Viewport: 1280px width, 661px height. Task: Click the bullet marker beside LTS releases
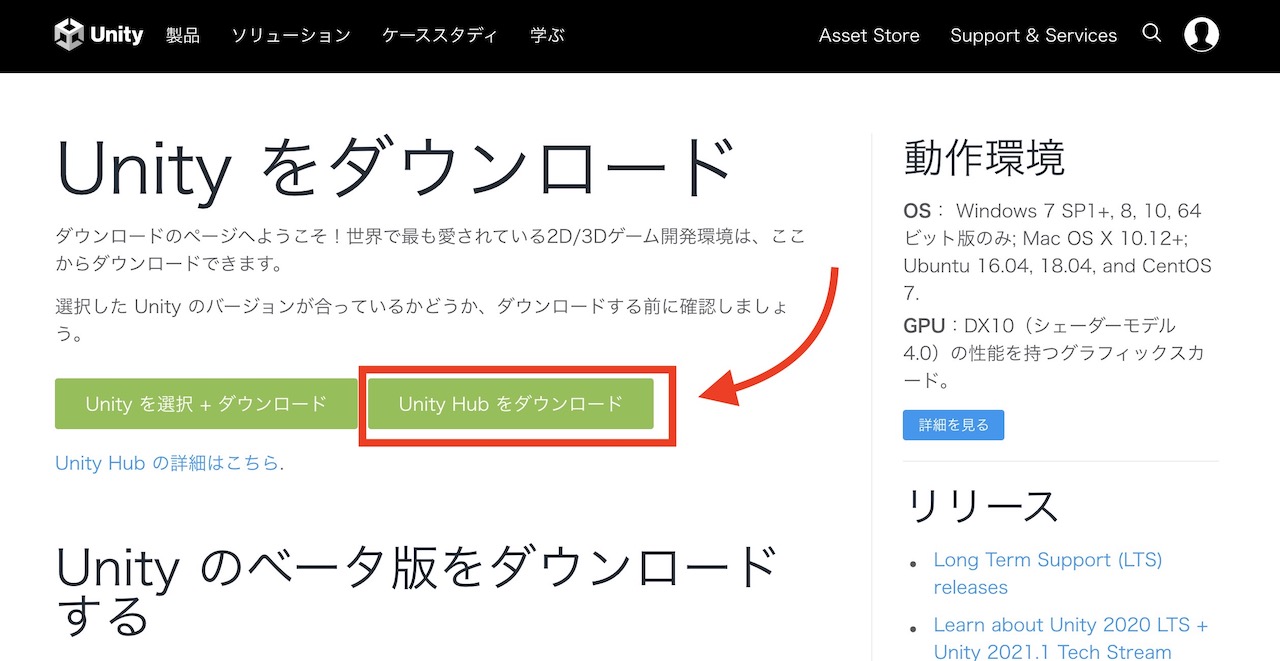pos(915,562)
